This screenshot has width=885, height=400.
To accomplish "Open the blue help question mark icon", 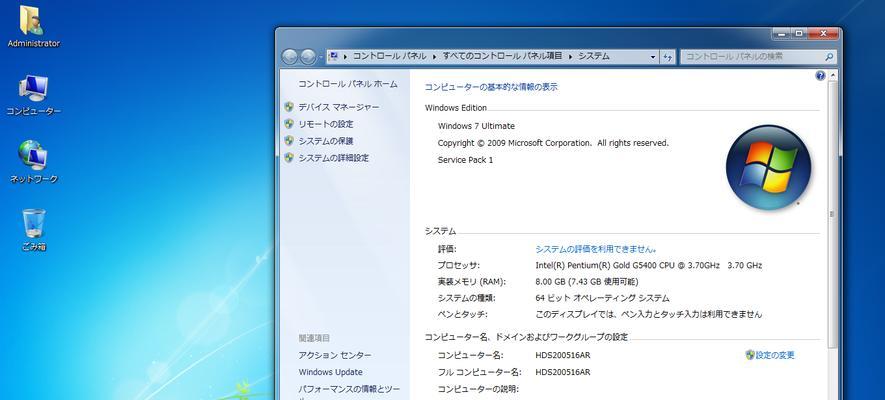I will 820,76.
